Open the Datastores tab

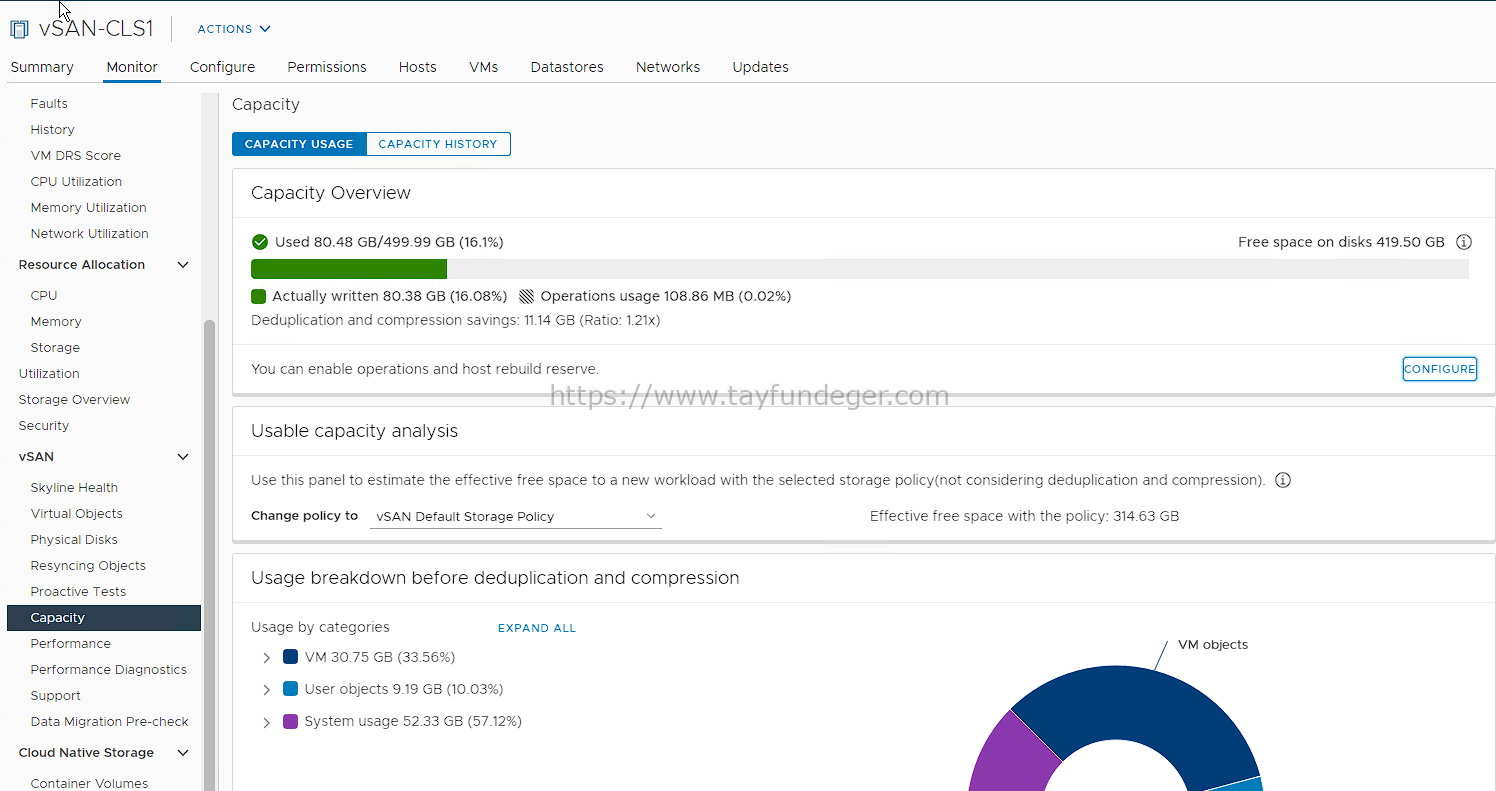coord(567,67)
